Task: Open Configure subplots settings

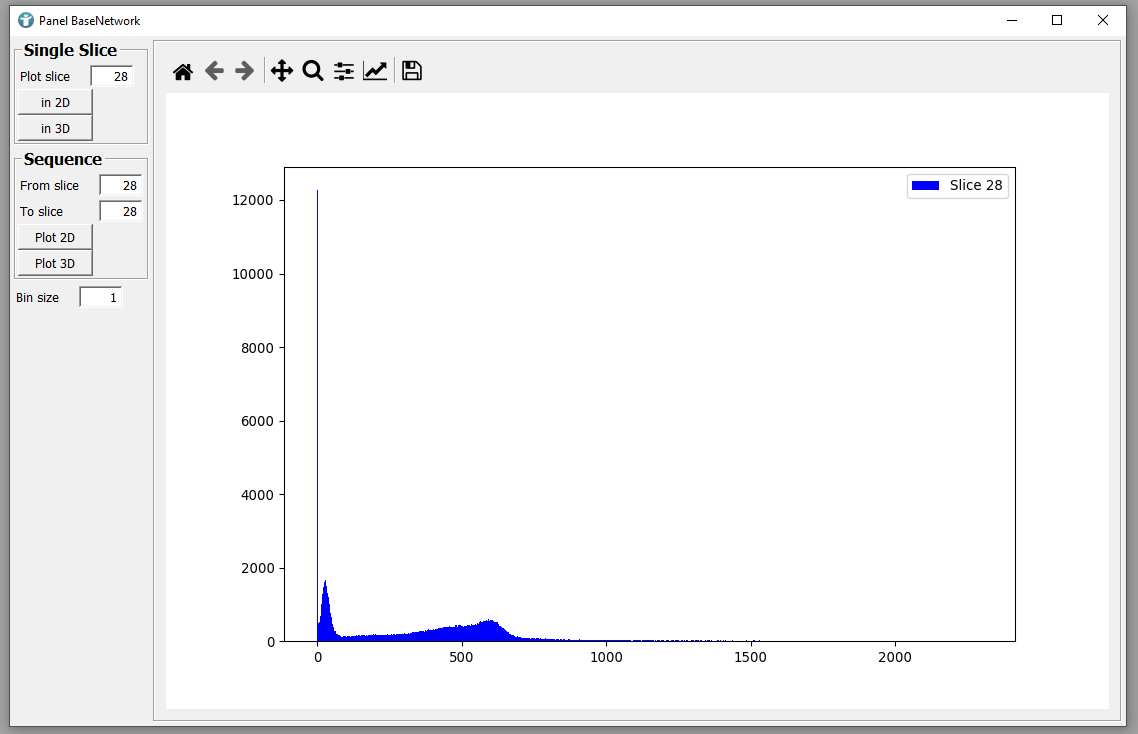Action: (344, 71)
